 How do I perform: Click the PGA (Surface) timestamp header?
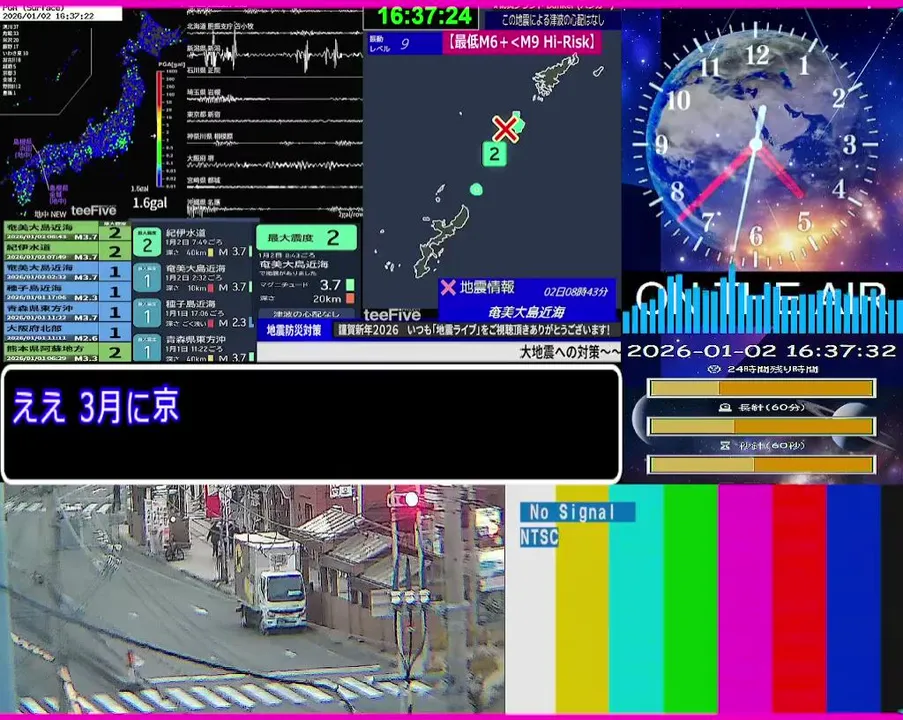click(61, 13)
